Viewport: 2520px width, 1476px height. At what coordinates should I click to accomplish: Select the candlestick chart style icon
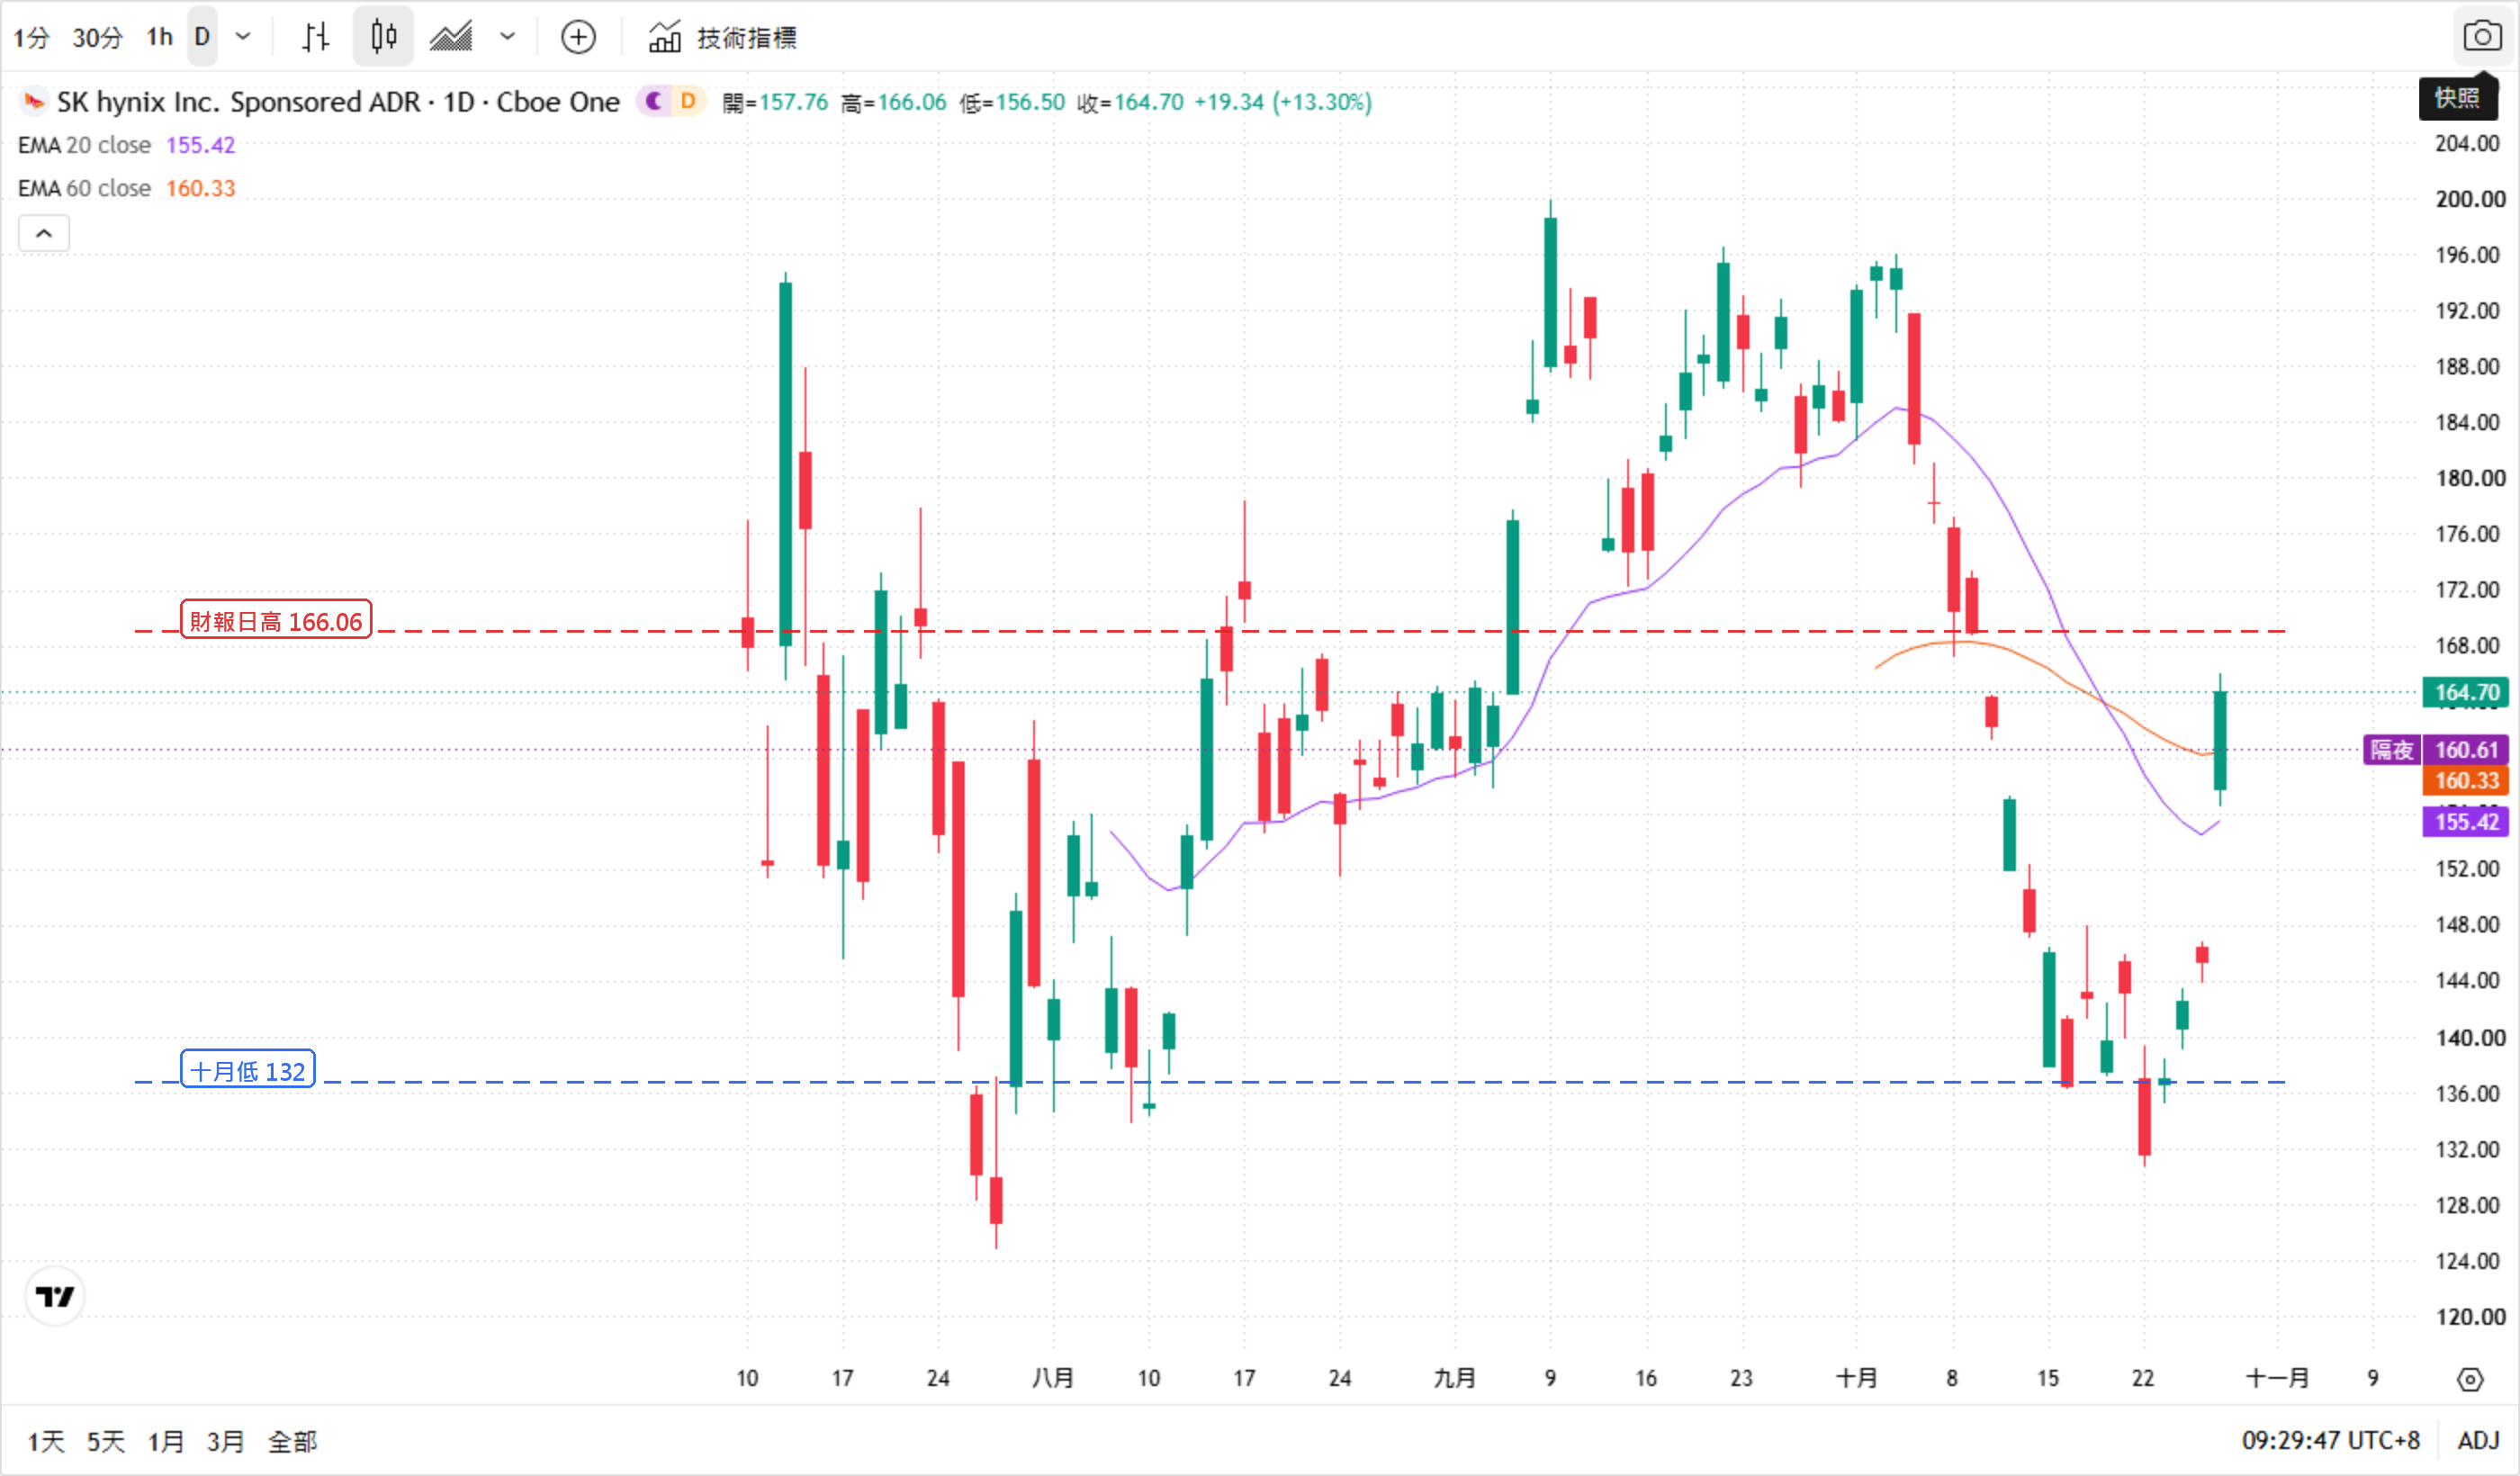[x=383, y=37]
